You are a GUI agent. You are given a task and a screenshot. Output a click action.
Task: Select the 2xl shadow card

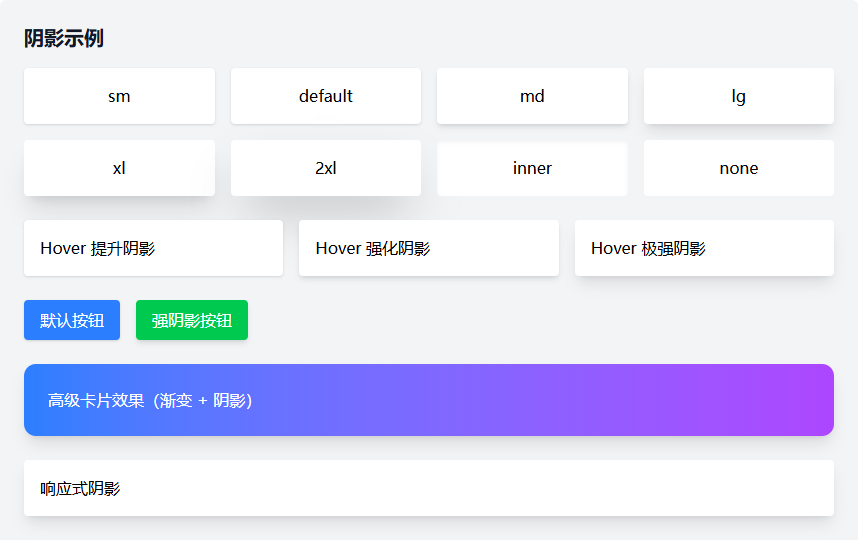coord(325,168)
